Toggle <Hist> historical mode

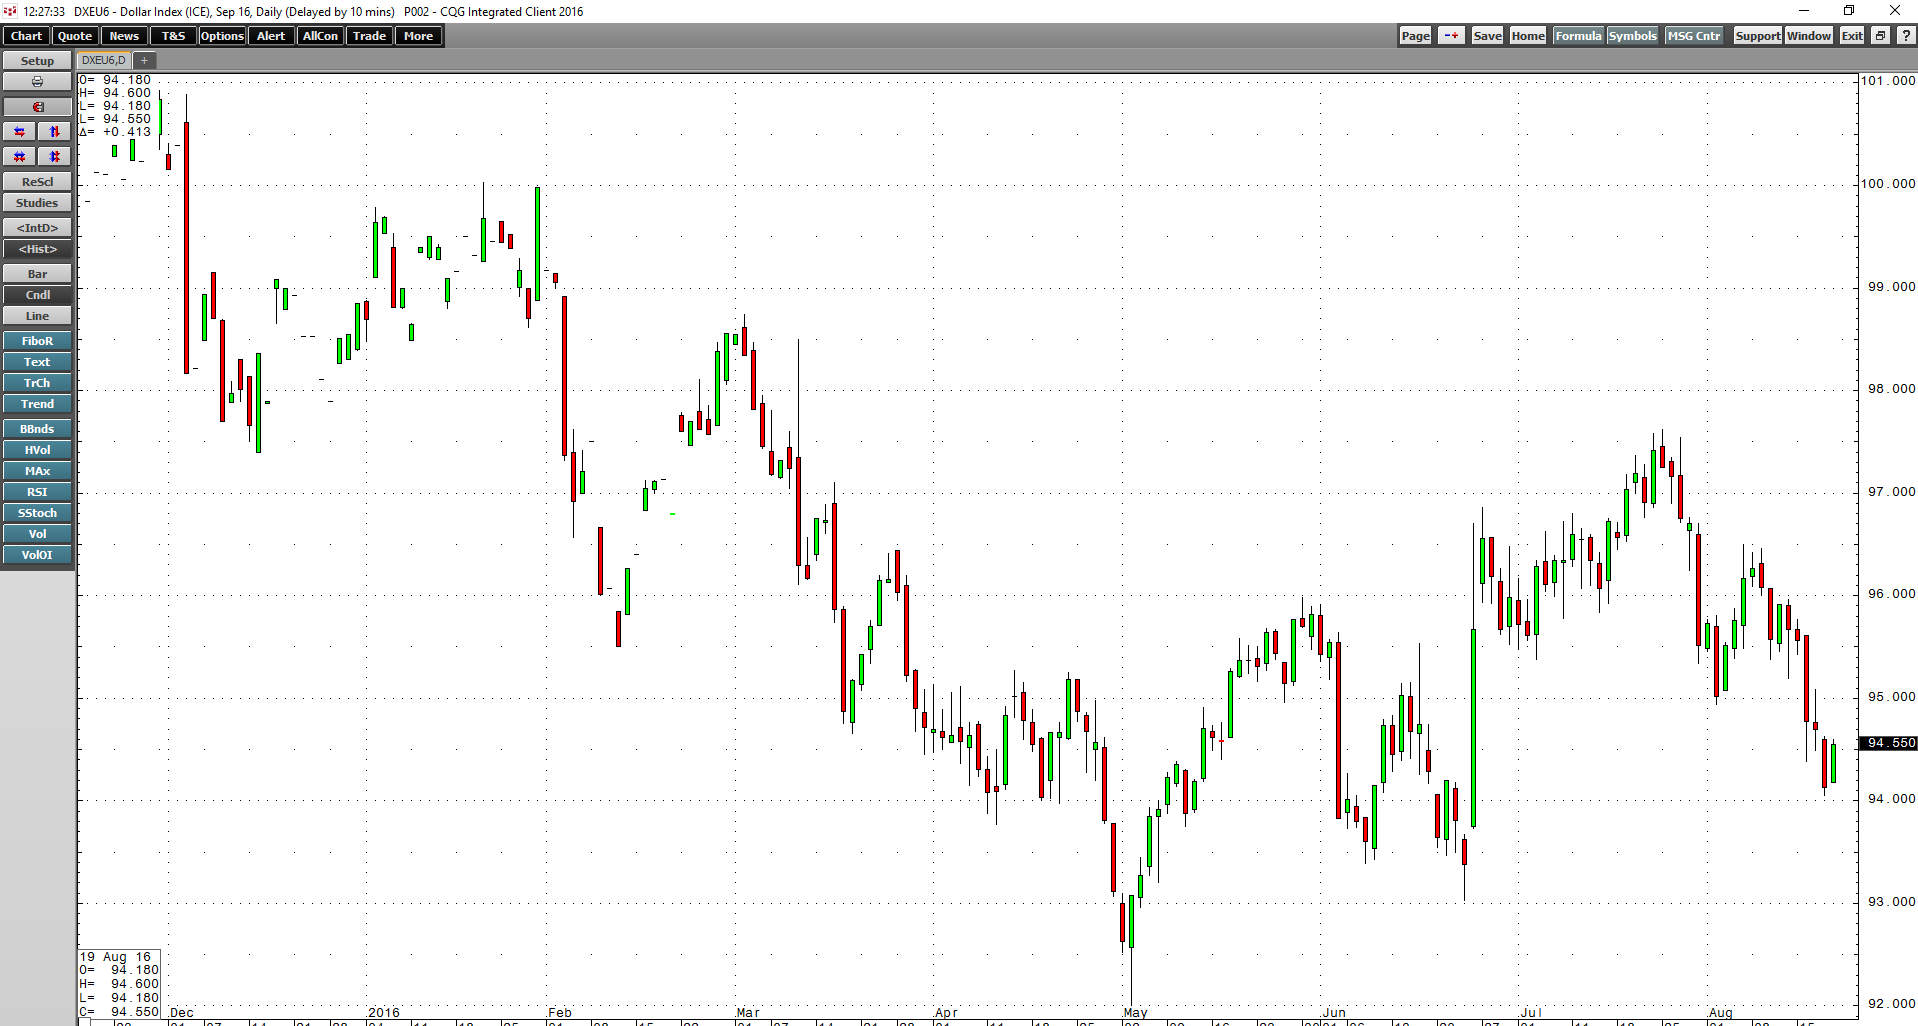(37, 249)
